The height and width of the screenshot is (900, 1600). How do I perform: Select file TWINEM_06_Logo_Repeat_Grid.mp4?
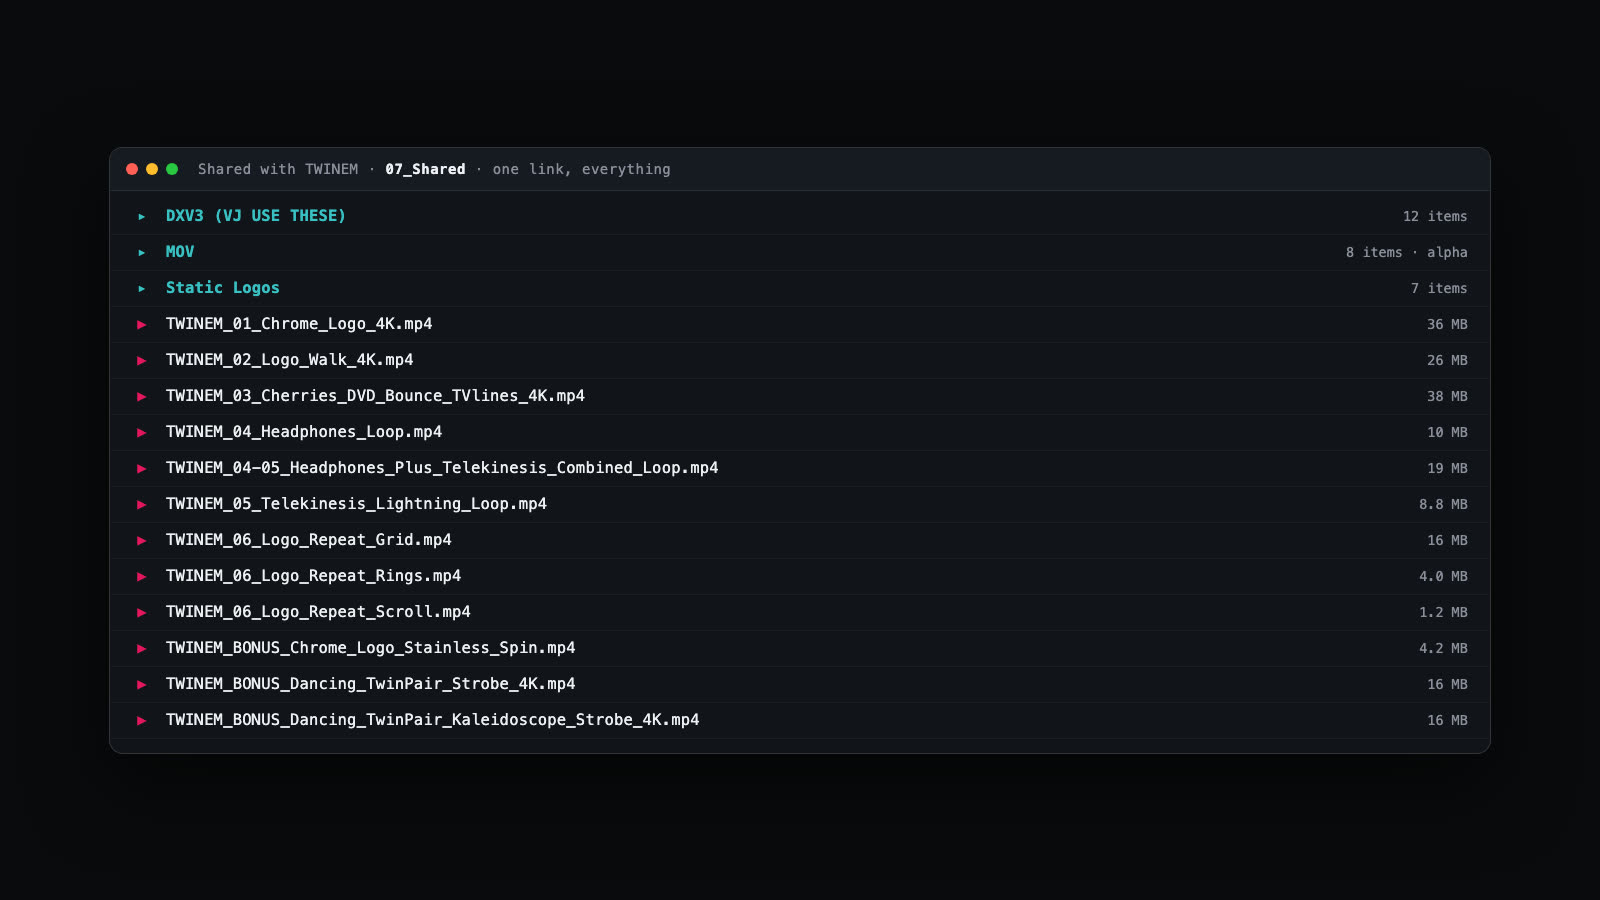309,540
